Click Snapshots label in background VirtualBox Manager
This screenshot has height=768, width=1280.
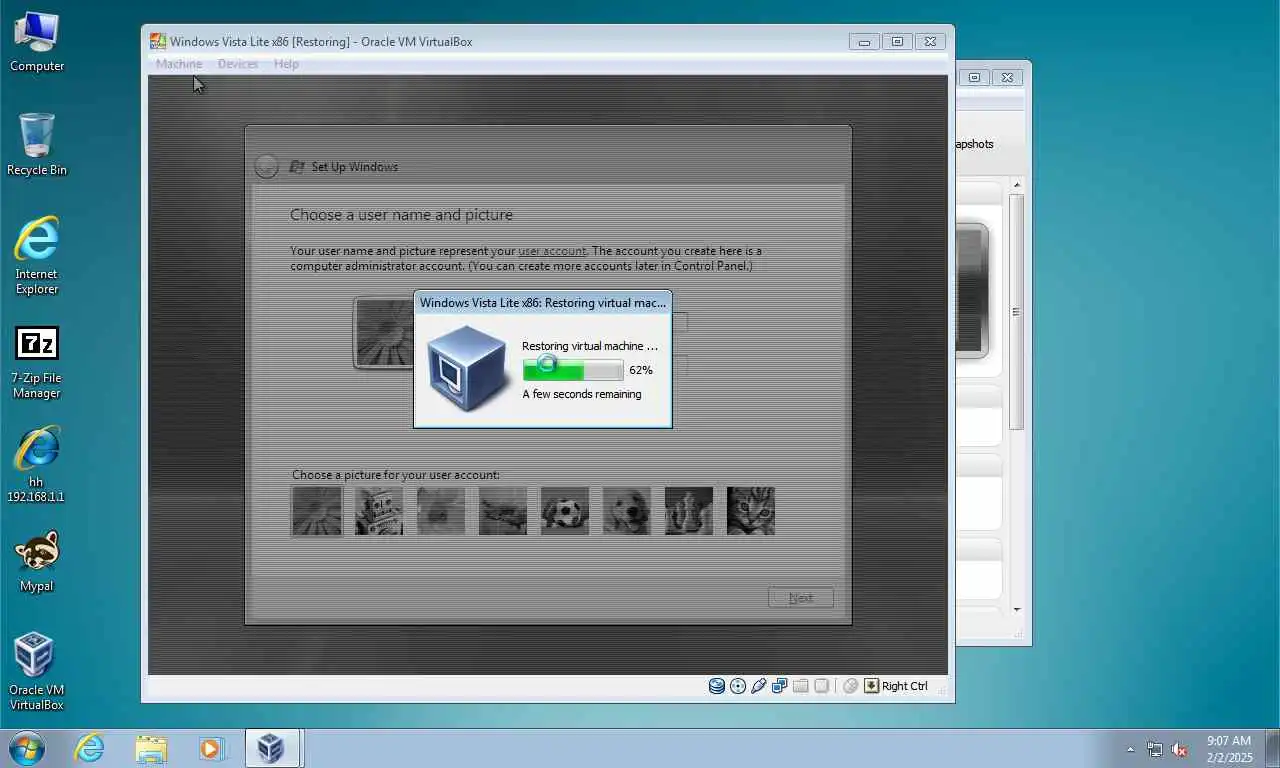[x=975, y=144]
